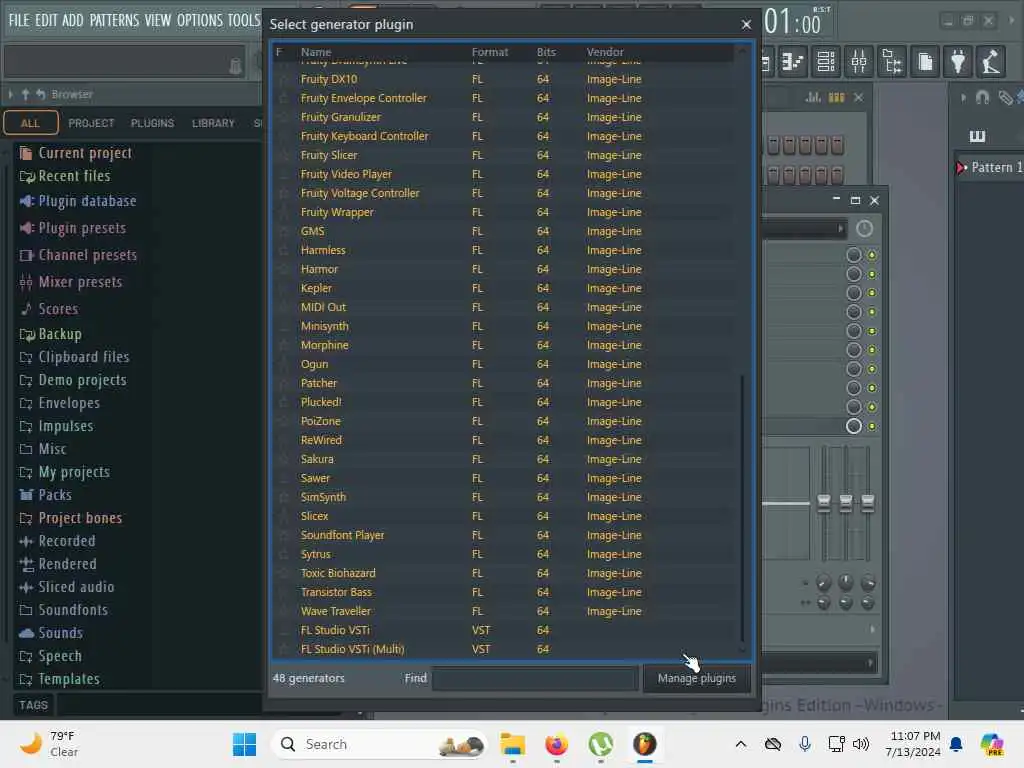Viewport: 1024px width, 768px height.
Task: Click the Manage plugins button
Action: (x=697, y=679)
